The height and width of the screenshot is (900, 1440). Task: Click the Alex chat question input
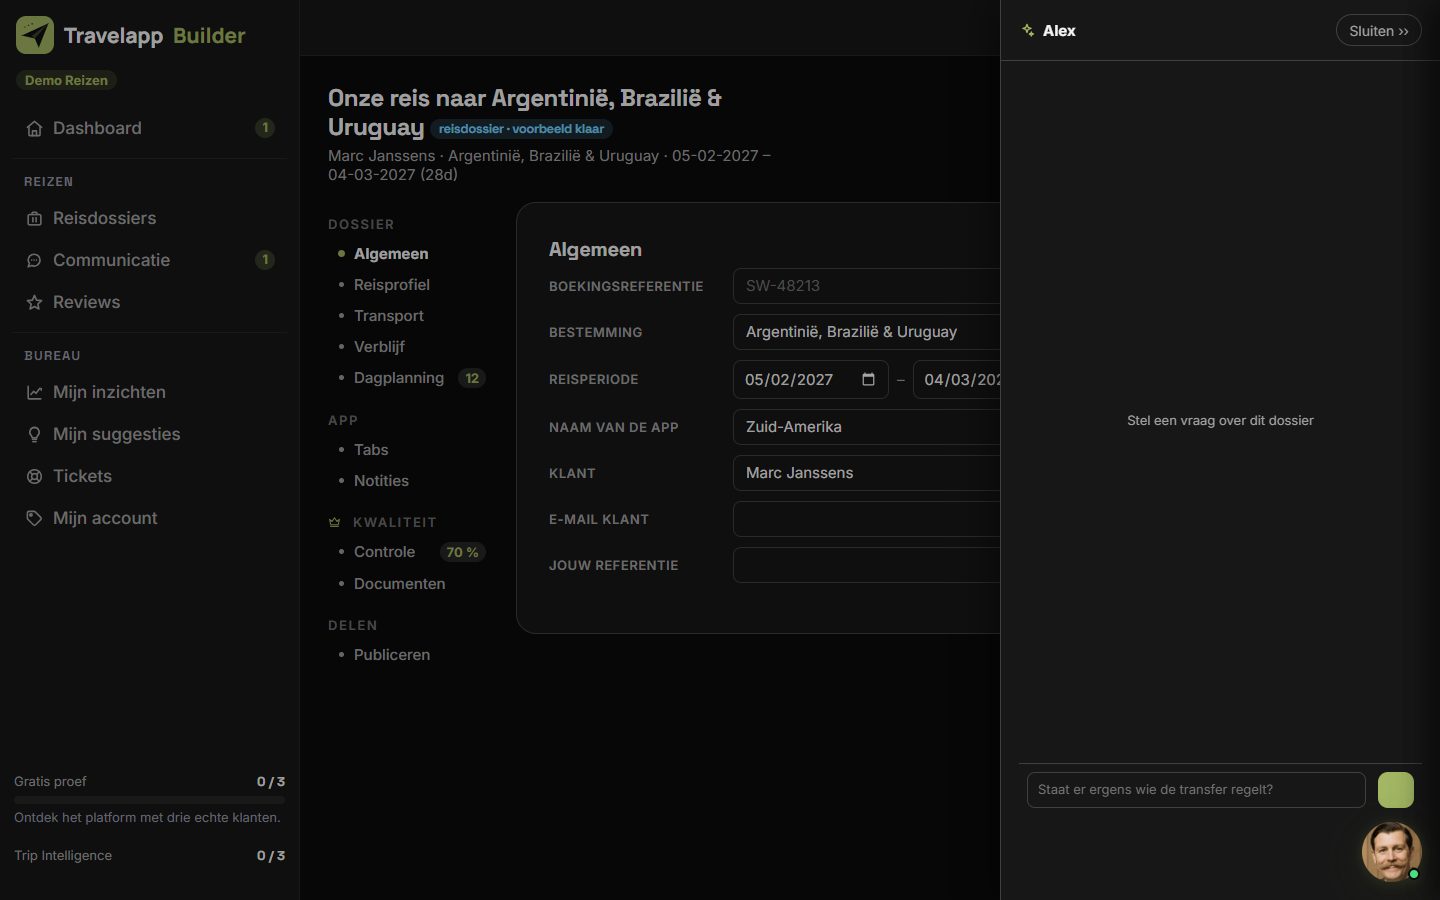click(x=1196, y=790)
